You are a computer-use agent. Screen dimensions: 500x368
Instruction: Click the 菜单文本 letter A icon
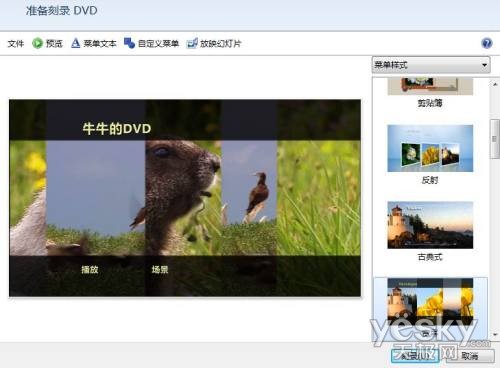(76, 43)
